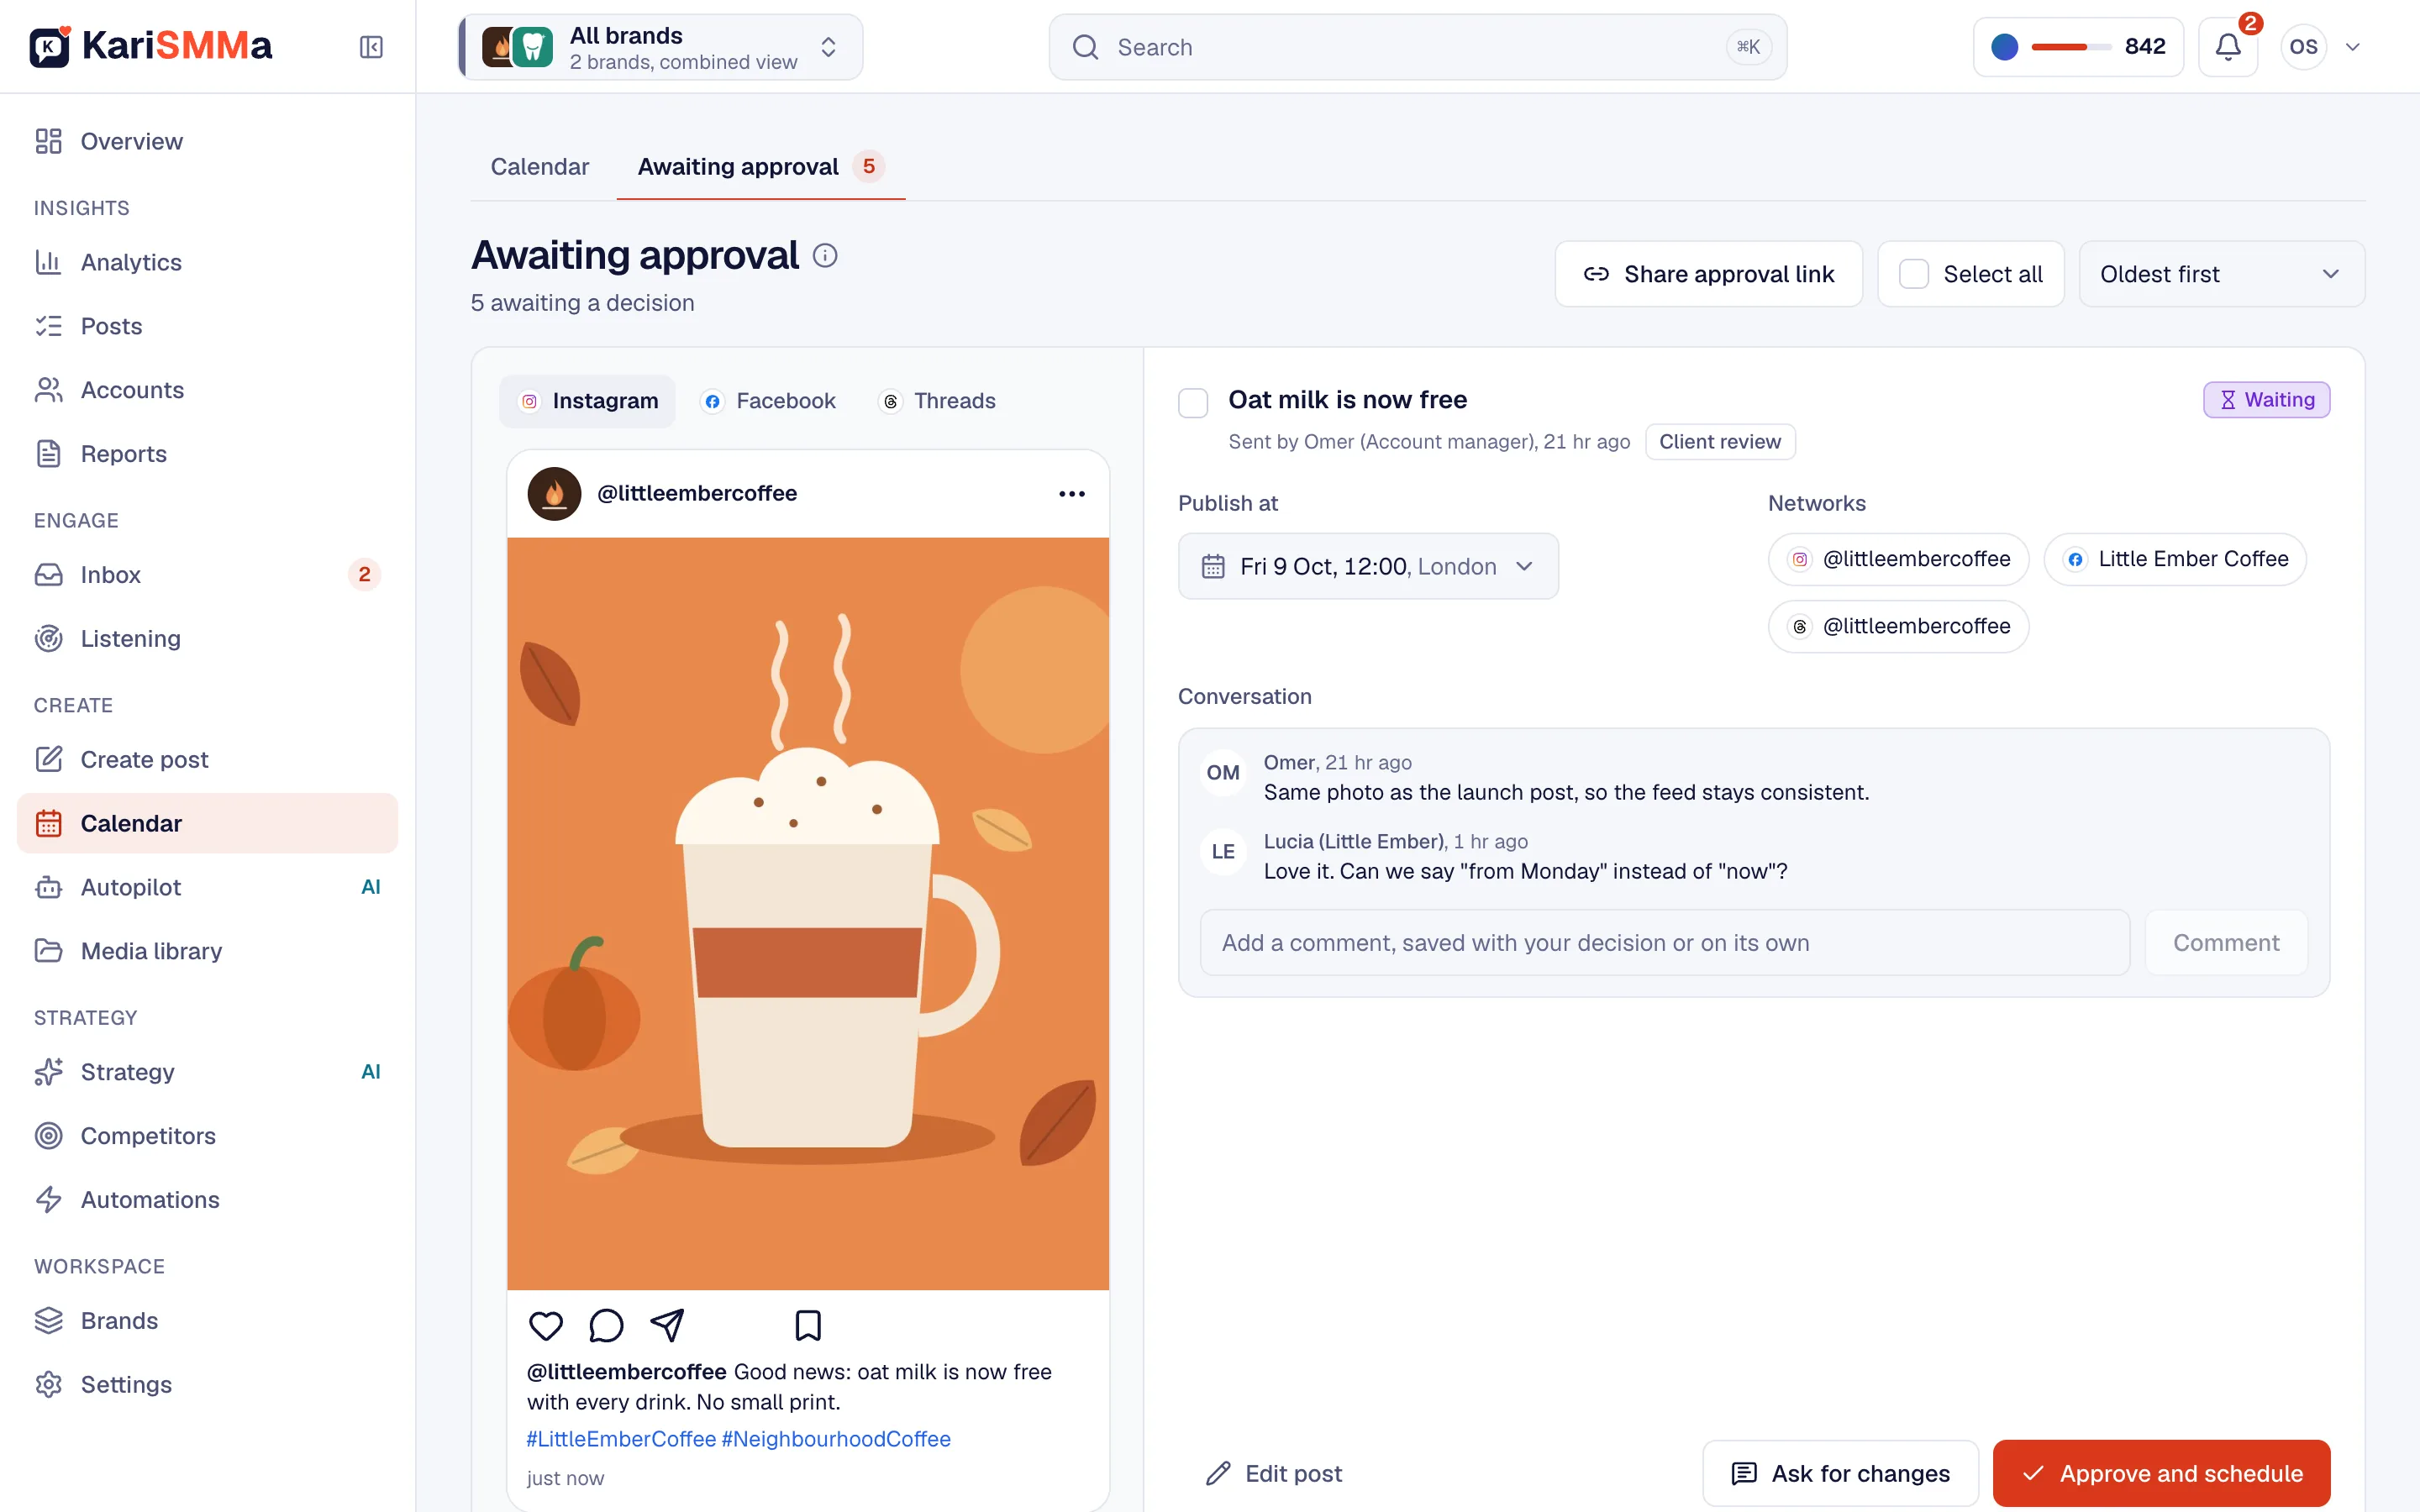2420x1512 pixels.
Task: Select the Instagram preview tab
Action: [588, 401]
